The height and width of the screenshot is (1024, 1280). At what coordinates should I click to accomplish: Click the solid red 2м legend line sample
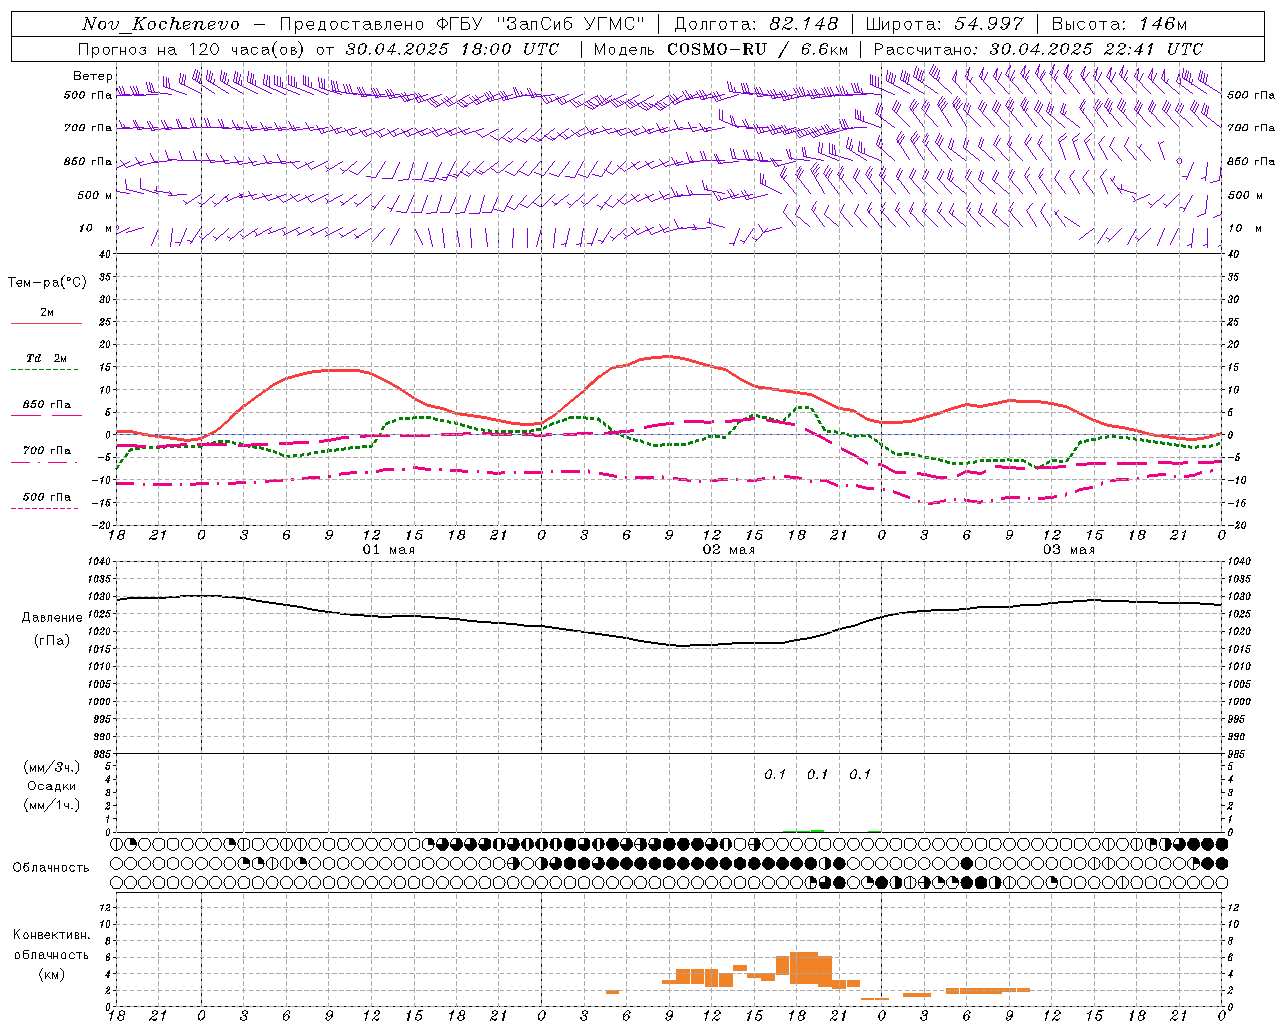46,324
